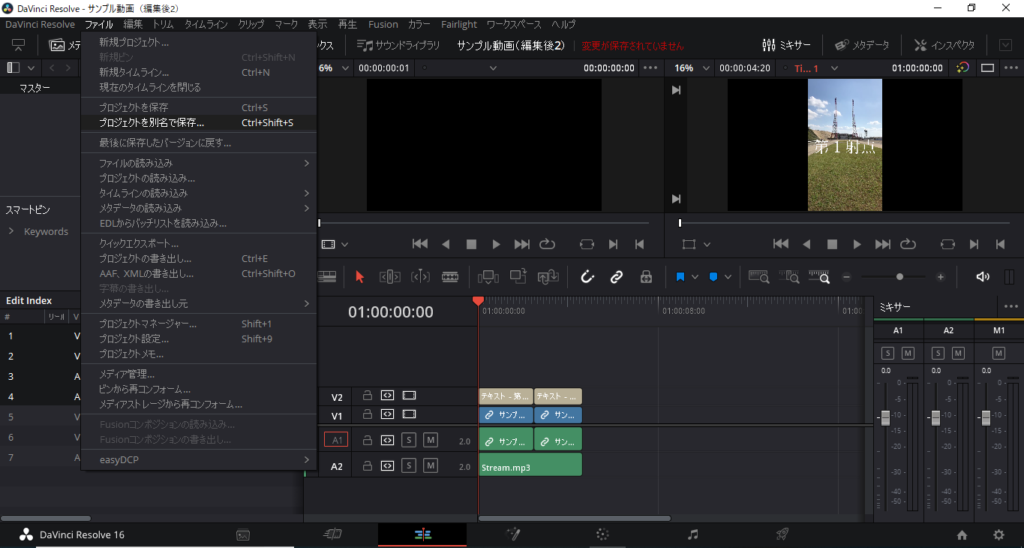Solo audio track A1 with S button

(x=409, y=440)
